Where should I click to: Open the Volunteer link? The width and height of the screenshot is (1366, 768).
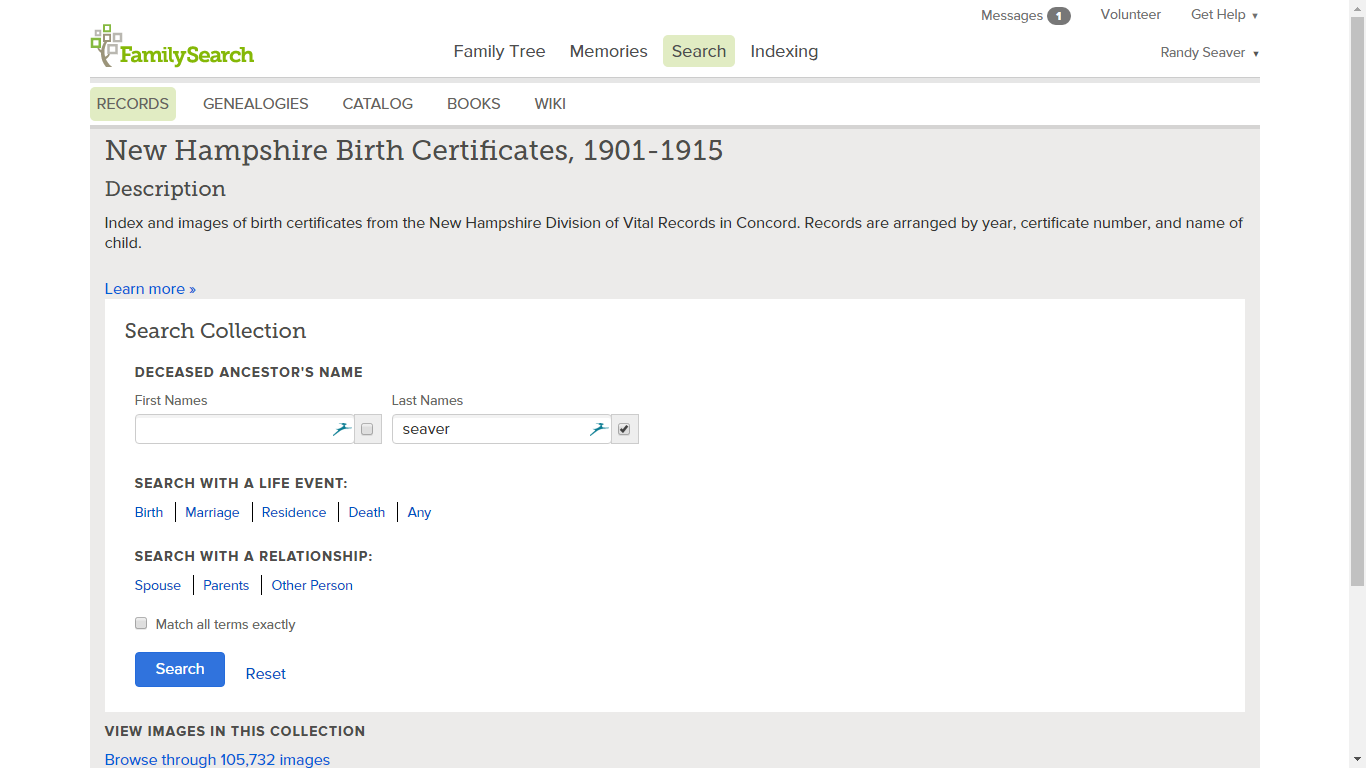1131,15
